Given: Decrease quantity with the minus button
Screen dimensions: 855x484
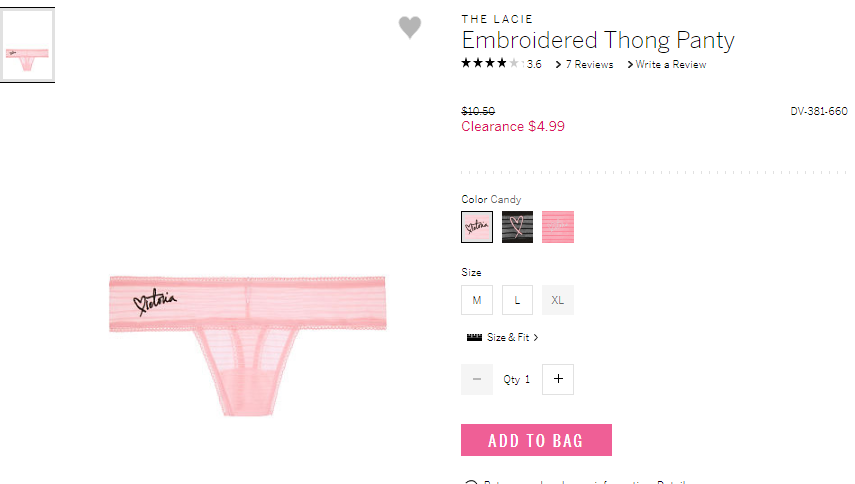Looking at the screenshot, I should [477, 379].
